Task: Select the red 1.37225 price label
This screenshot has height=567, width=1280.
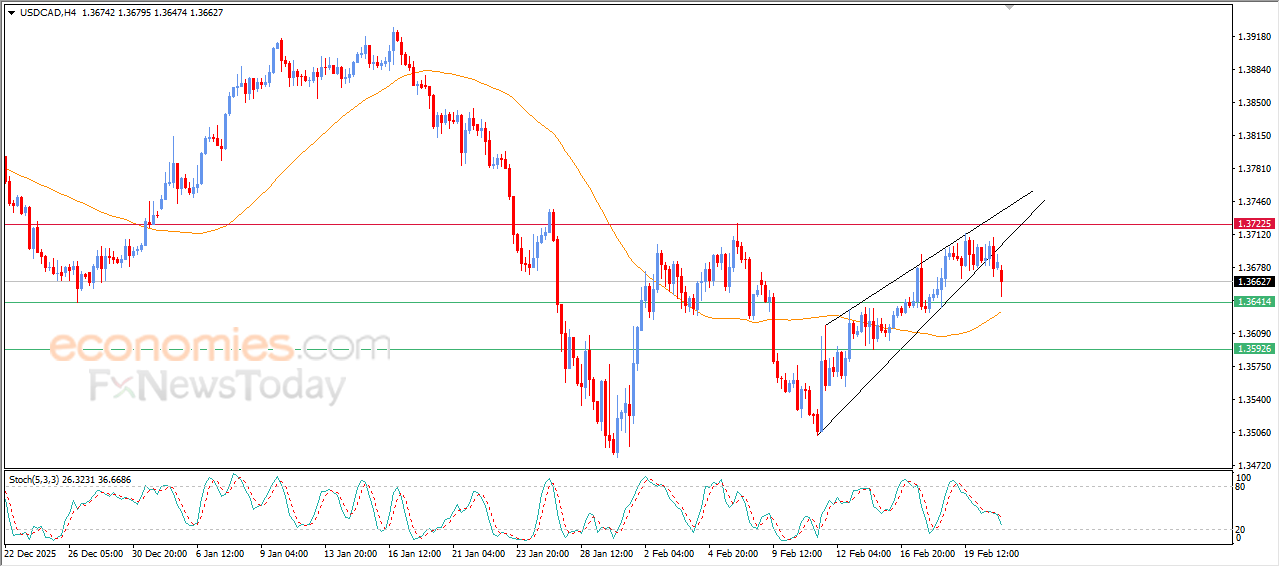Action: tap(1253, 224)
